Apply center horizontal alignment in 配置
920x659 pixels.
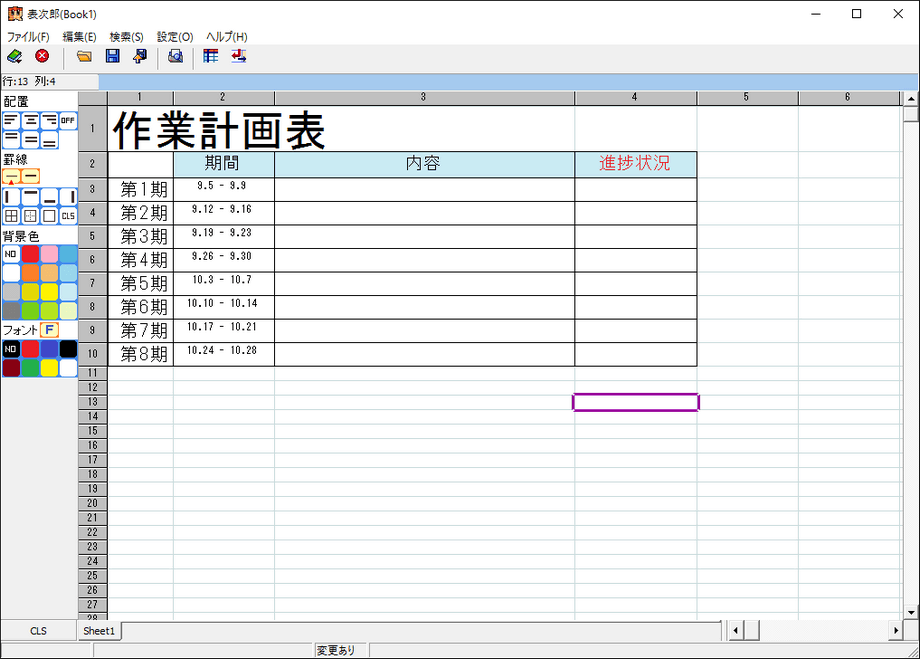[x=30, y=120]
